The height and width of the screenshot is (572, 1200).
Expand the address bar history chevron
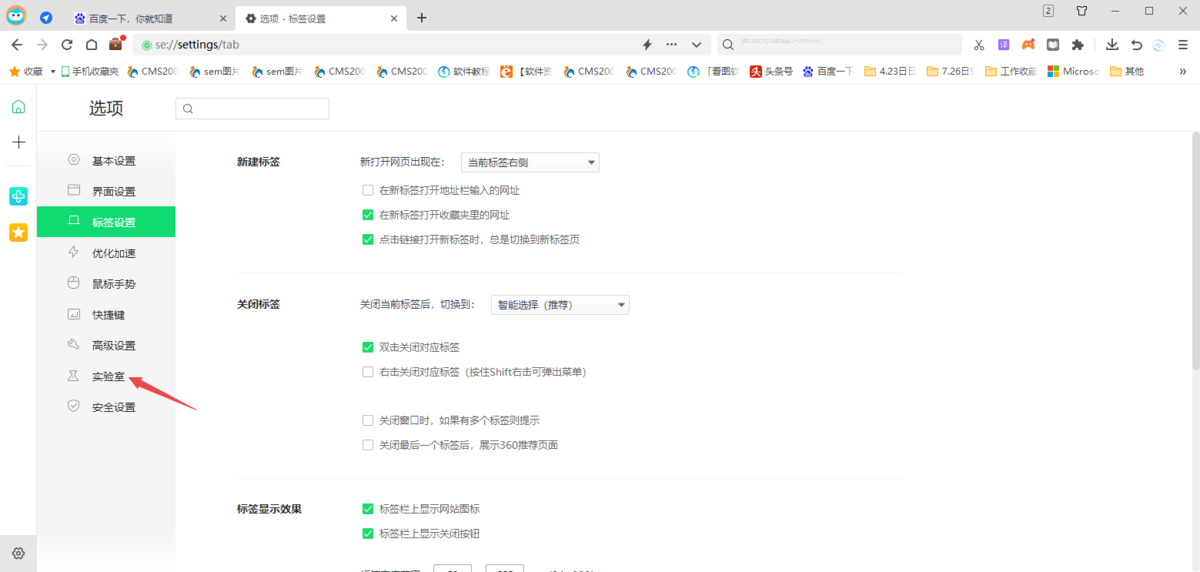tap(697, 44)
